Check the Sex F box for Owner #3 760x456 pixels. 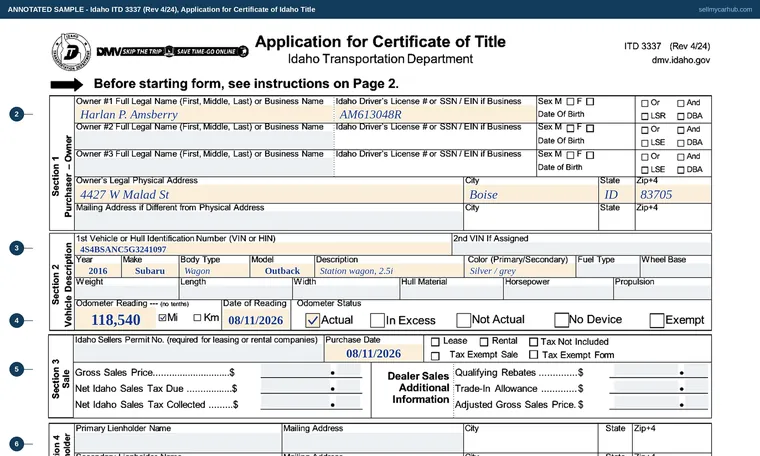coord(590,155)
